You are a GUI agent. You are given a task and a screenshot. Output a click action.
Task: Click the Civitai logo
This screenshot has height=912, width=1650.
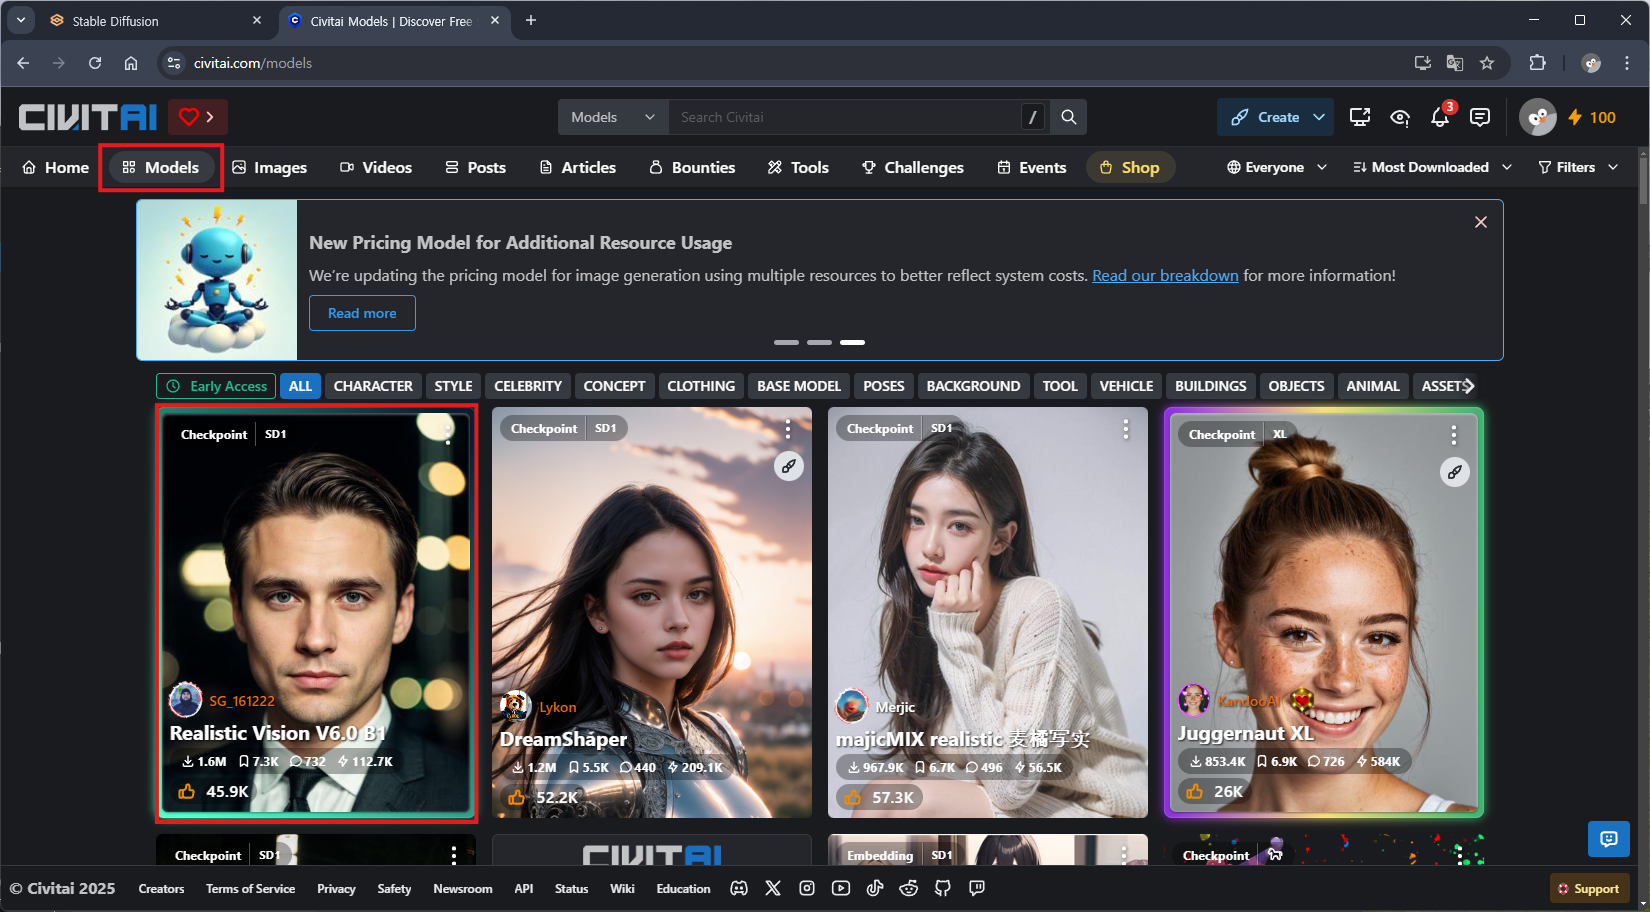coord(88,117)
